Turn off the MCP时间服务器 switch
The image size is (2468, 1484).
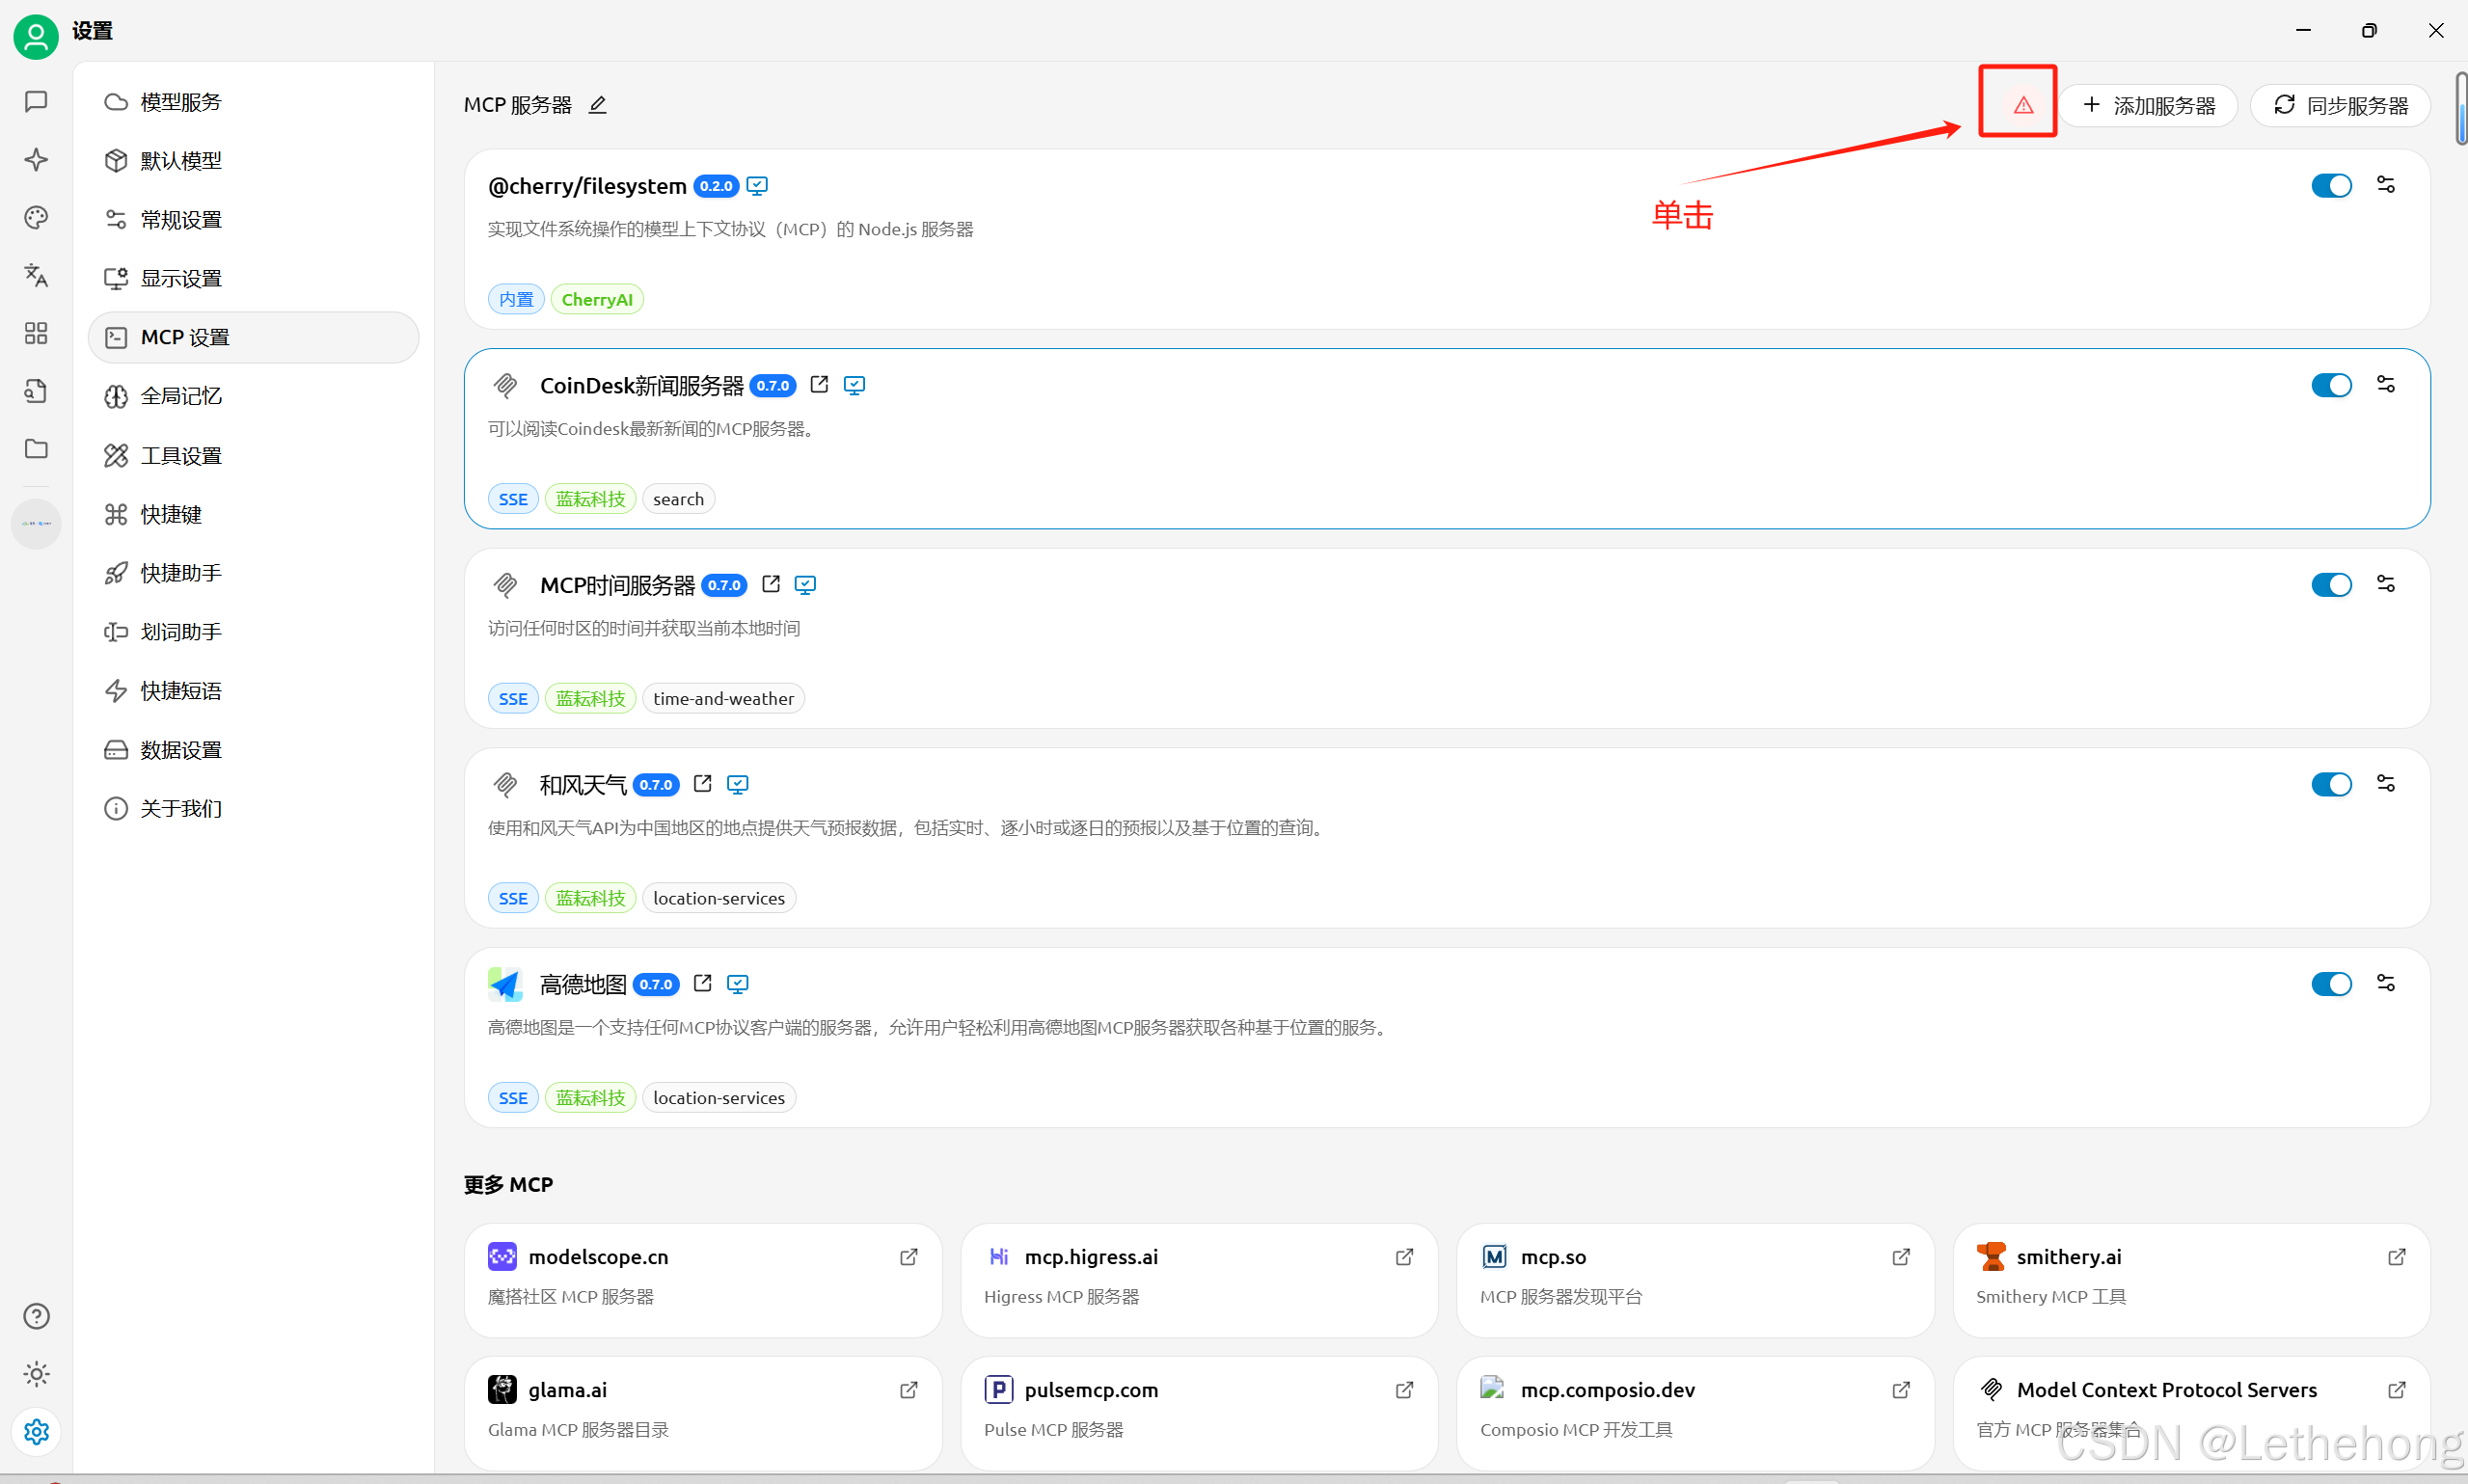pos(2331,585)
